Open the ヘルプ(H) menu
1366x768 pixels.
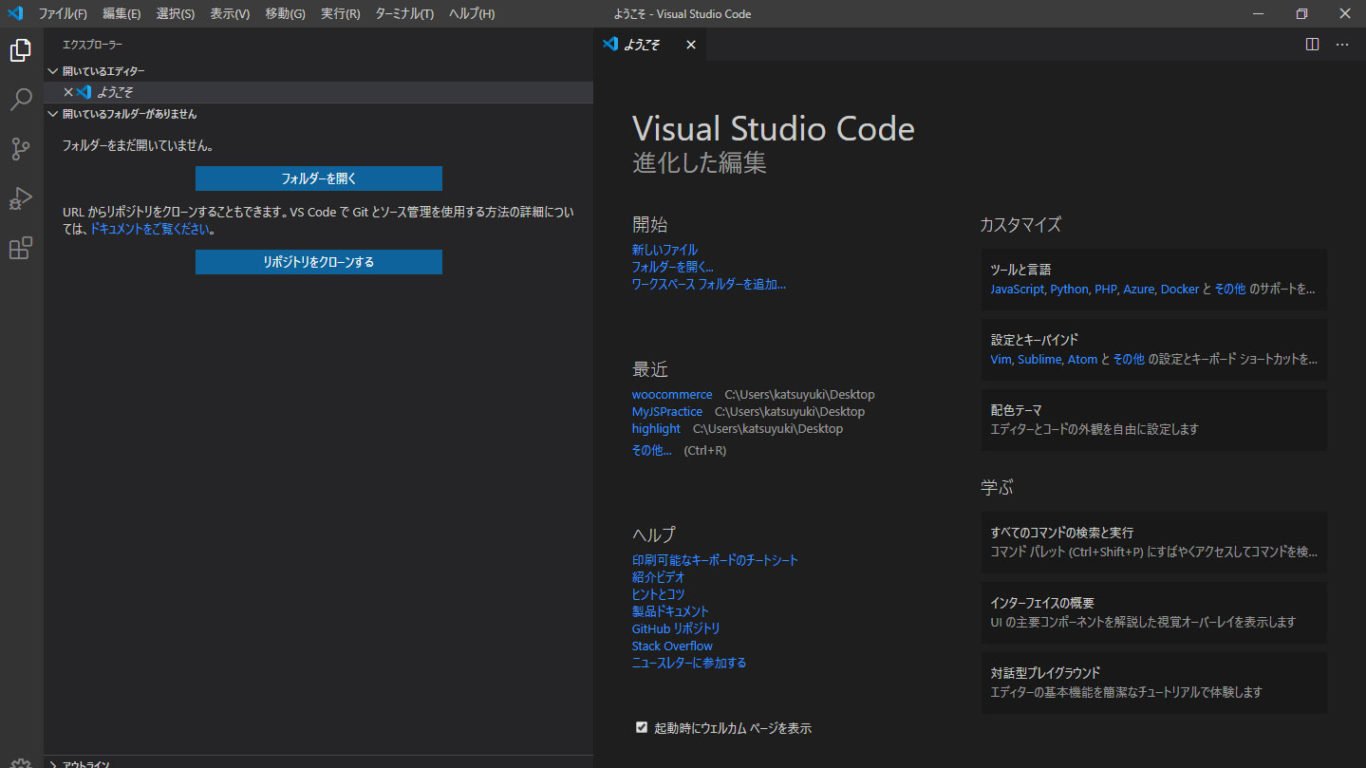point(471,14)
